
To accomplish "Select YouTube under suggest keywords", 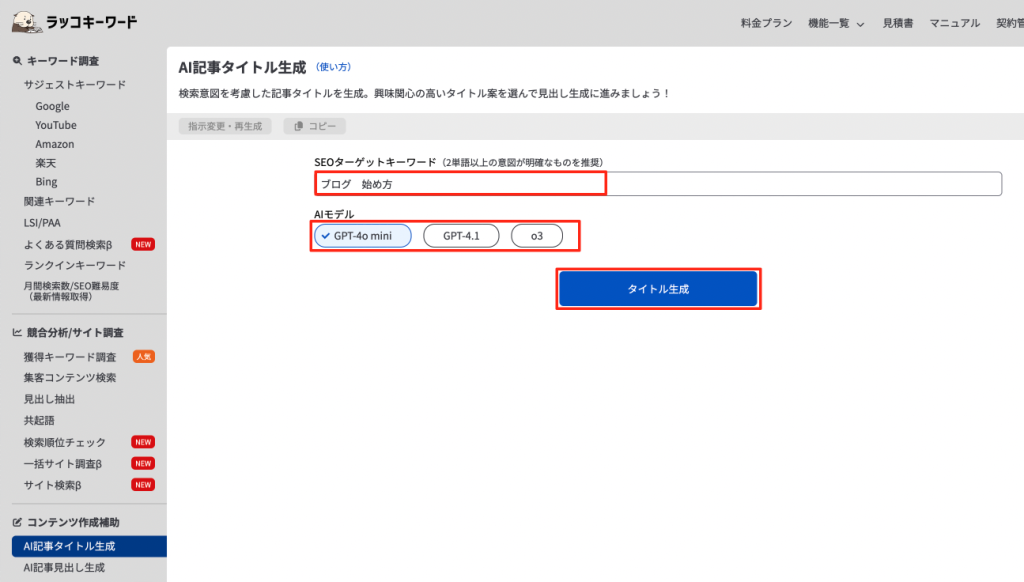I will pos(56,125).
